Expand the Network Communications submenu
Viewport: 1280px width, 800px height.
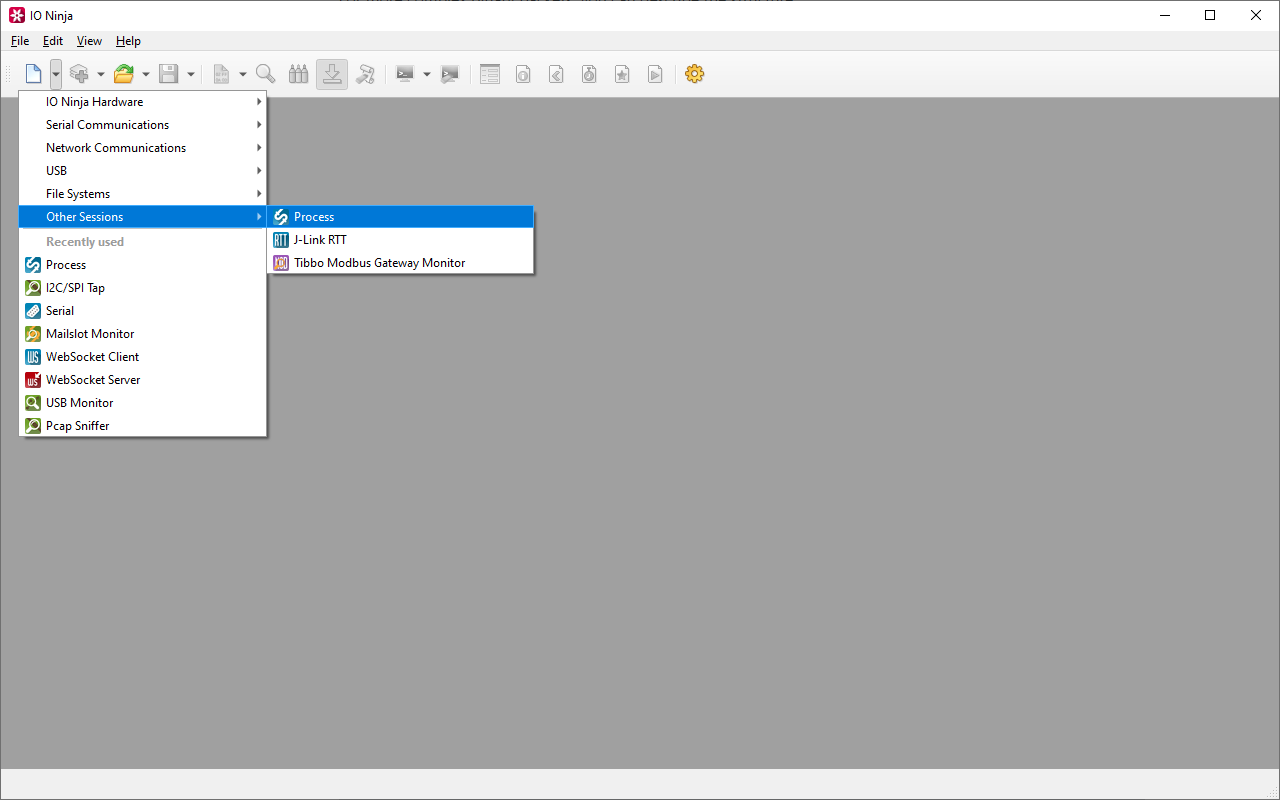click(x=143, y=148)
